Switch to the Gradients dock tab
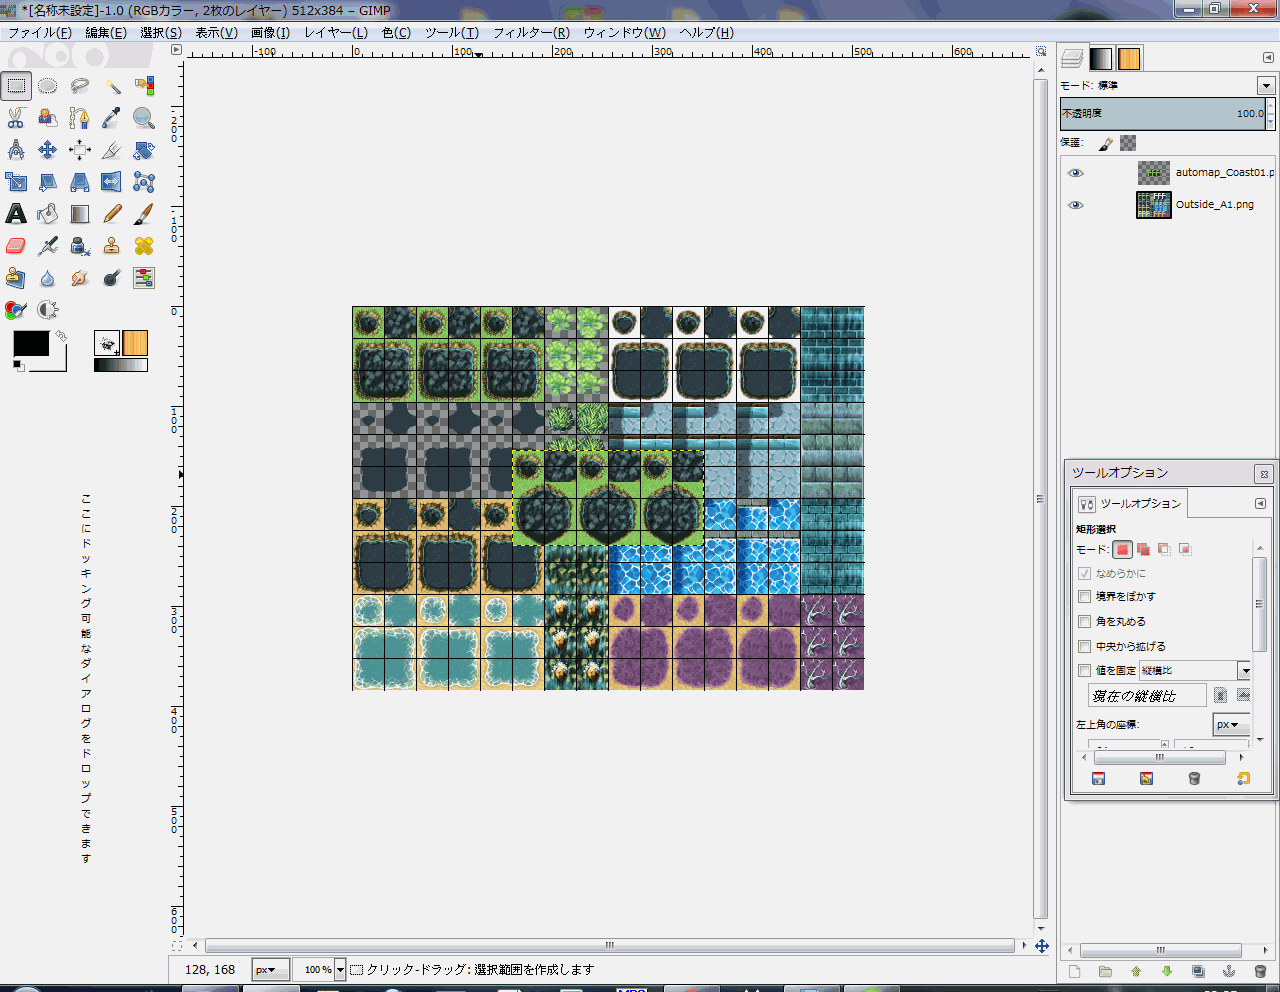Image resolution: width=1280 pixels, height=992 pixels. (1100, 58)
